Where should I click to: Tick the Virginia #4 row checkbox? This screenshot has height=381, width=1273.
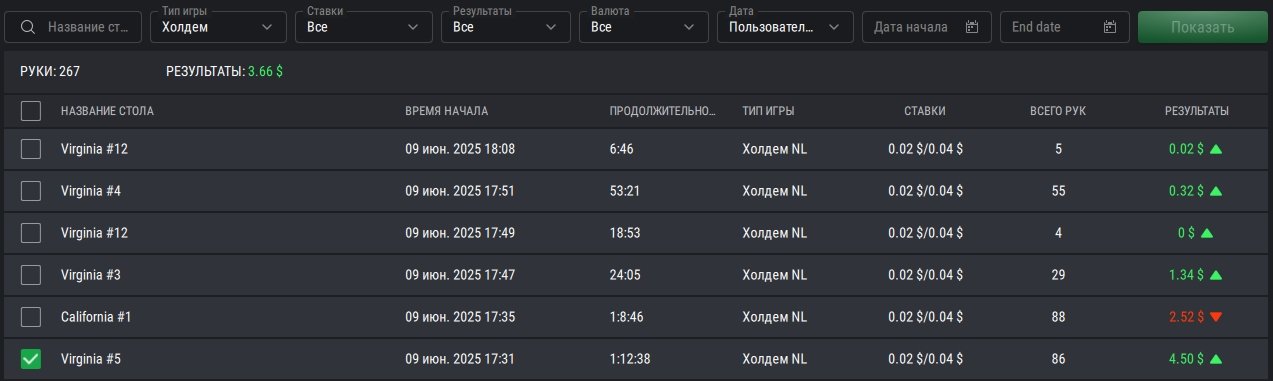31,191
